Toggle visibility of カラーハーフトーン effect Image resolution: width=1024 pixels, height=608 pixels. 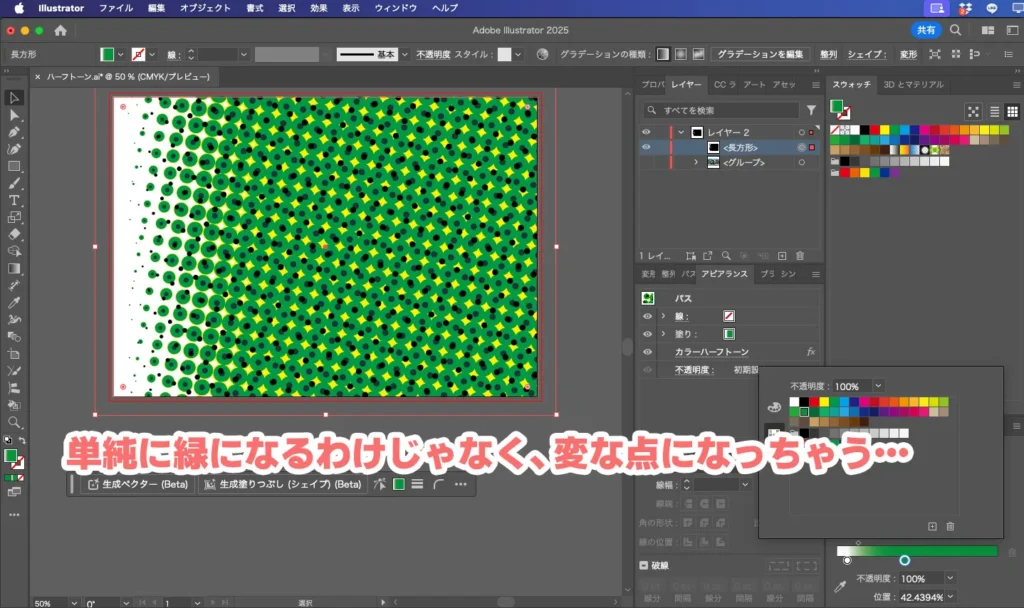(647, 352)
